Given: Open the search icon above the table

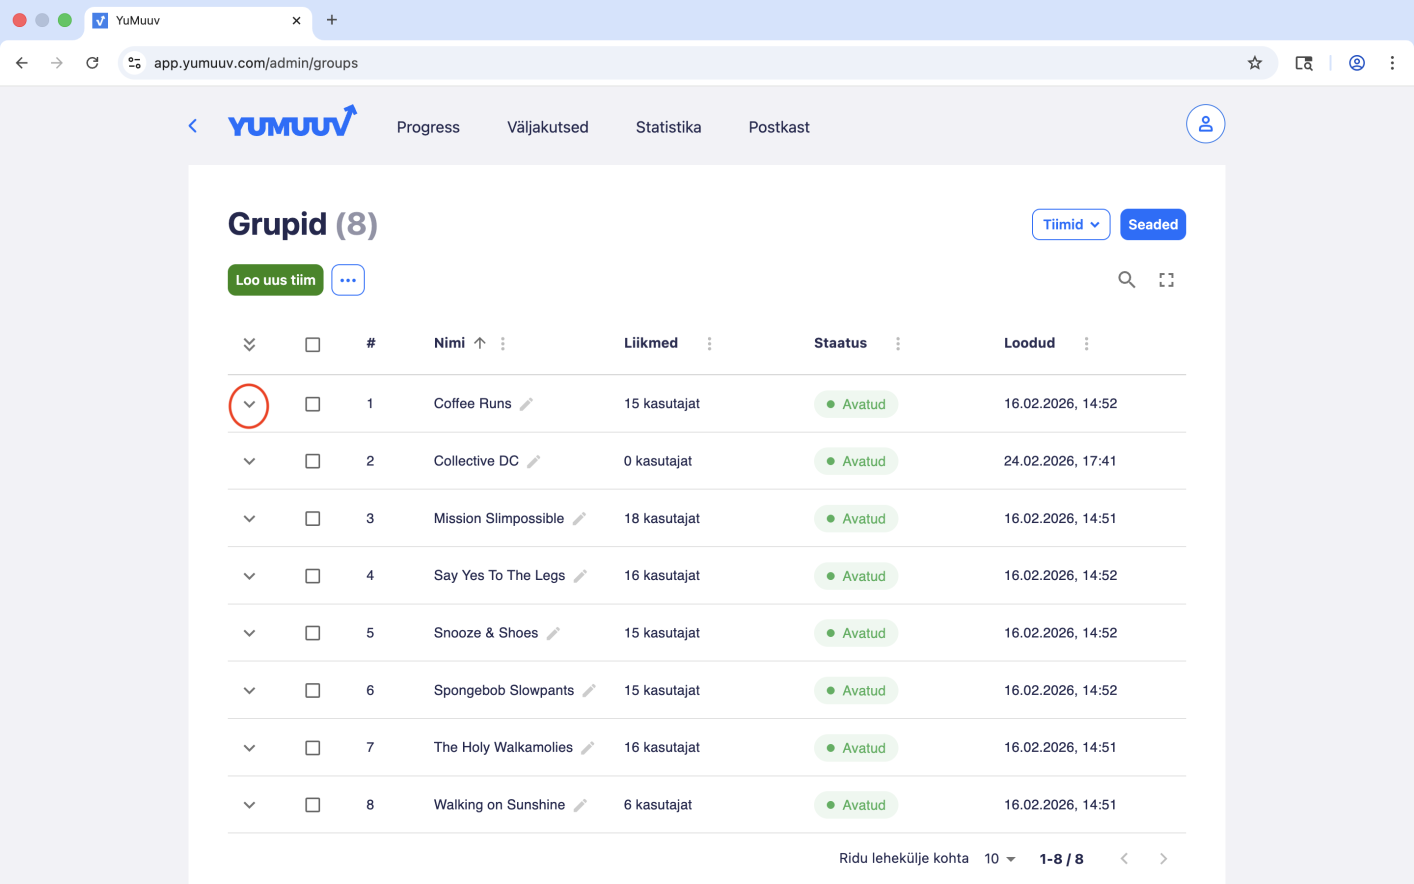Looking at the screenshot, I should coord(1126,280).
